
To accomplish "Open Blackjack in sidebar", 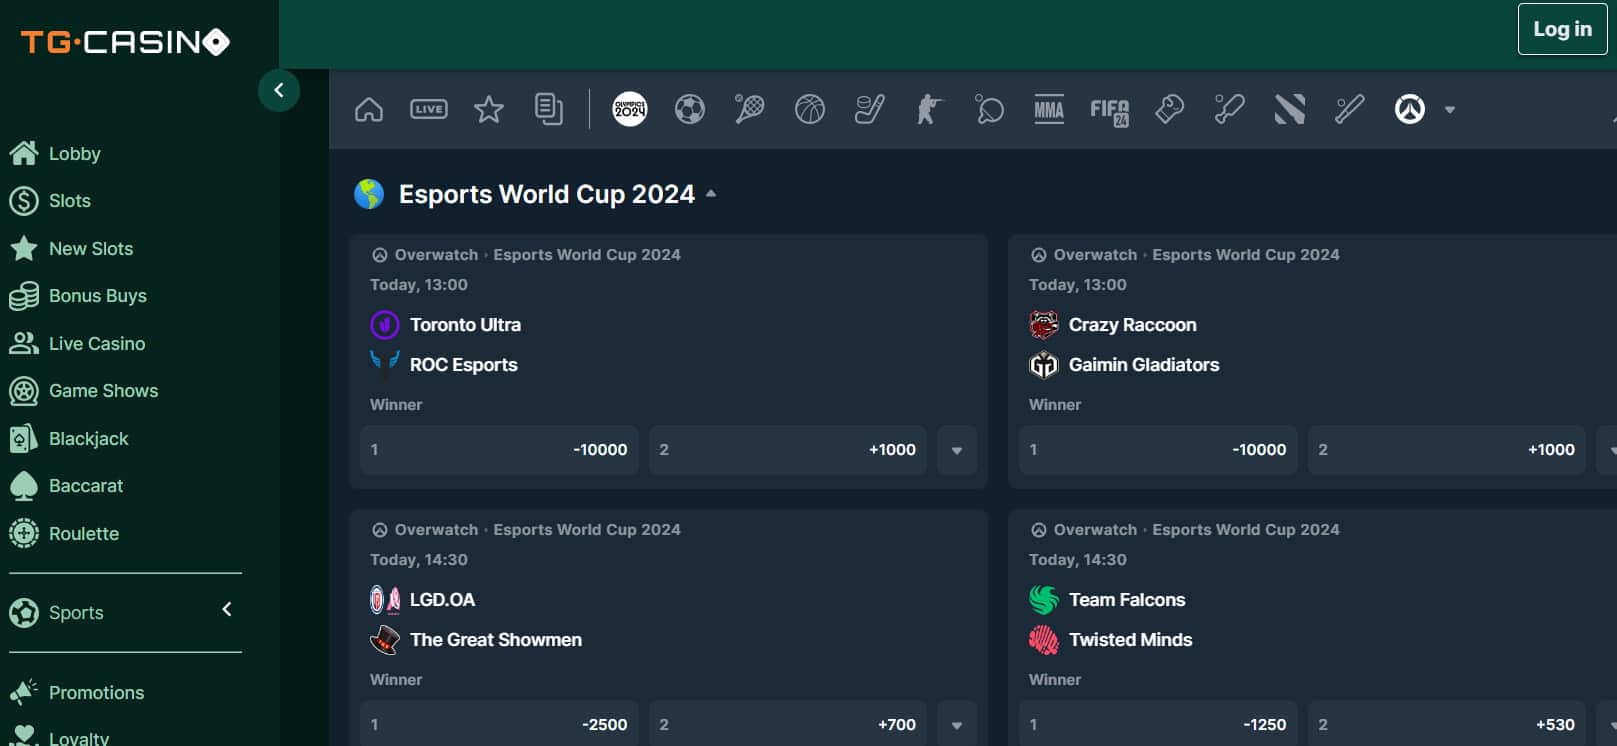I will tap(89, 439).
